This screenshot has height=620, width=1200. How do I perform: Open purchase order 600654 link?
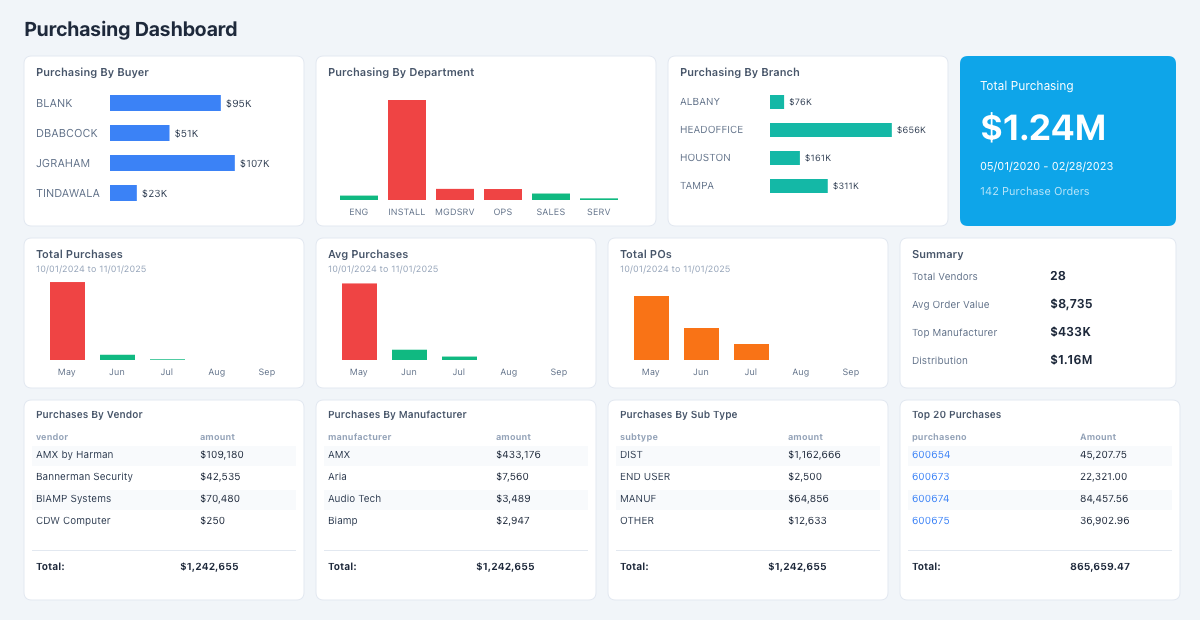pyautogui.click(x=930, y=455)
